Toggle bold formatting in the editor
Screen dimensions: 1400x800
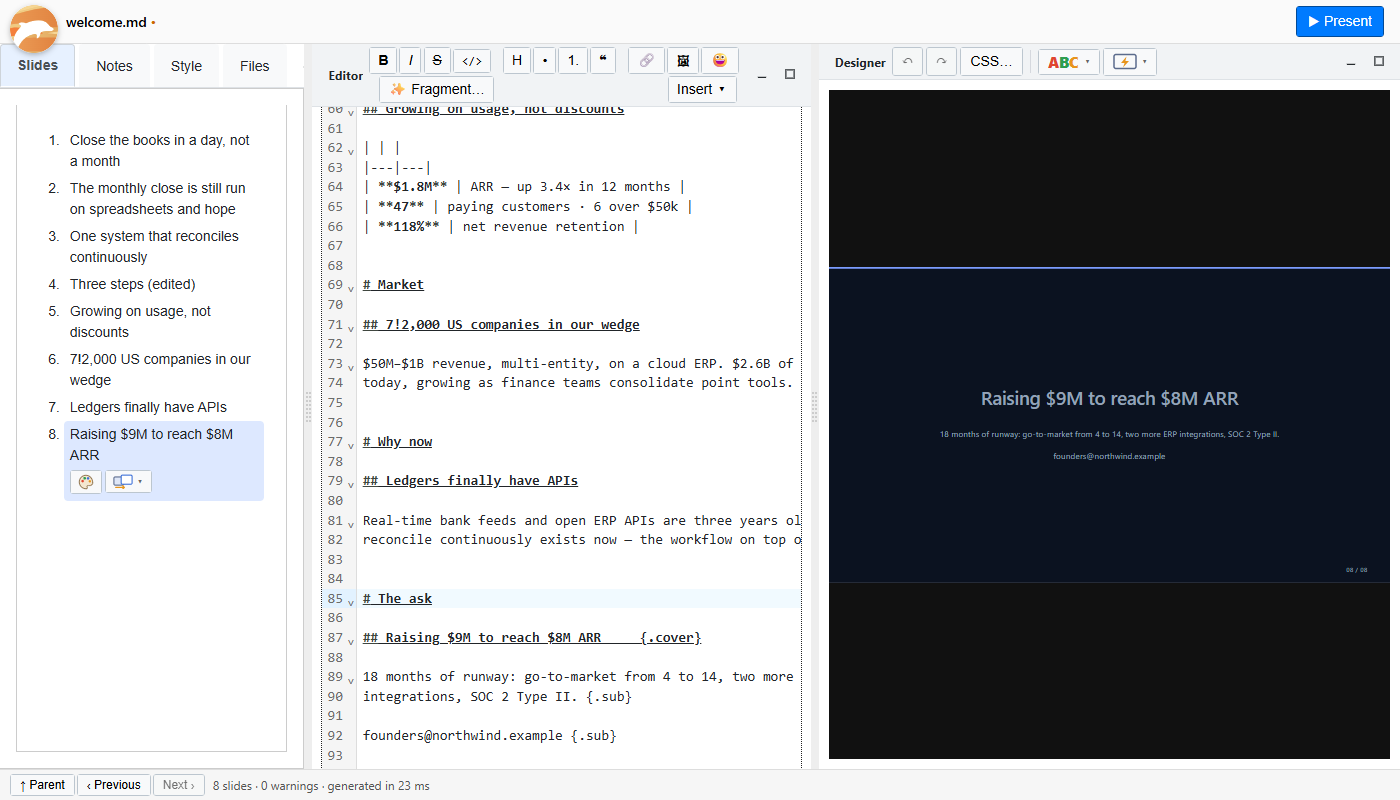click(x=383, y=60)
